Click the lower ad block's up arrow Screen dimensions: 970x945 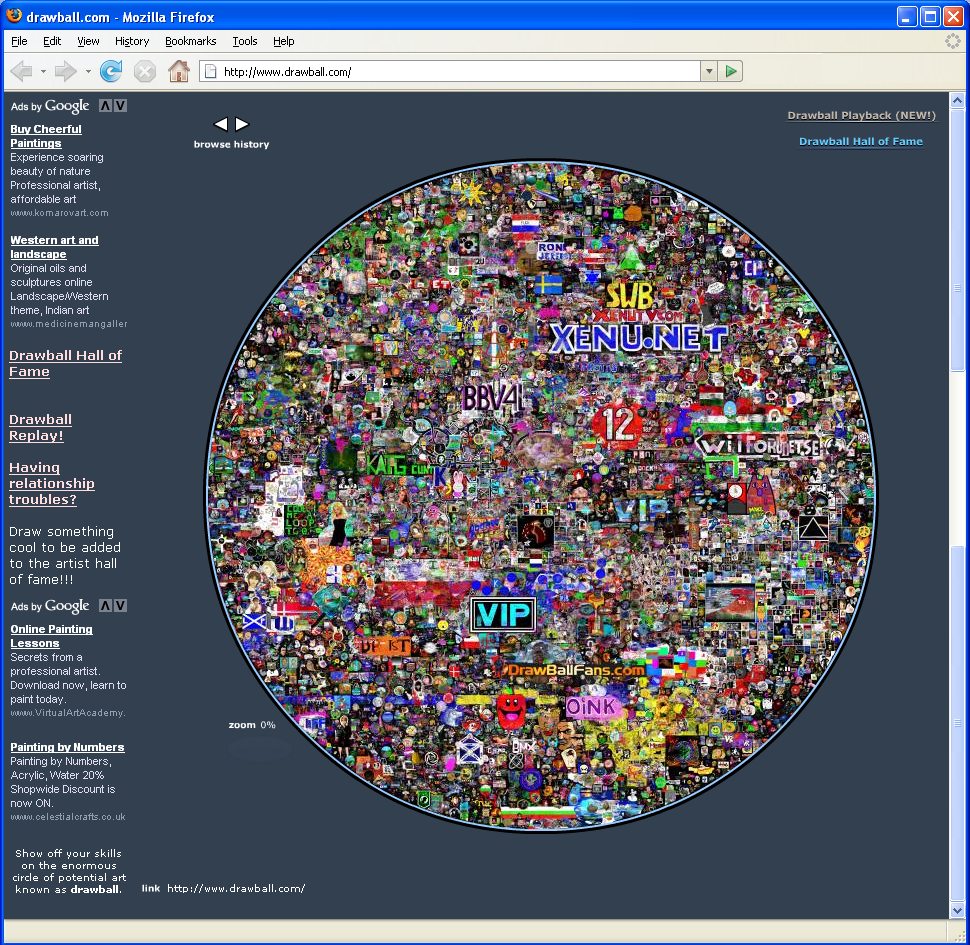106,605
